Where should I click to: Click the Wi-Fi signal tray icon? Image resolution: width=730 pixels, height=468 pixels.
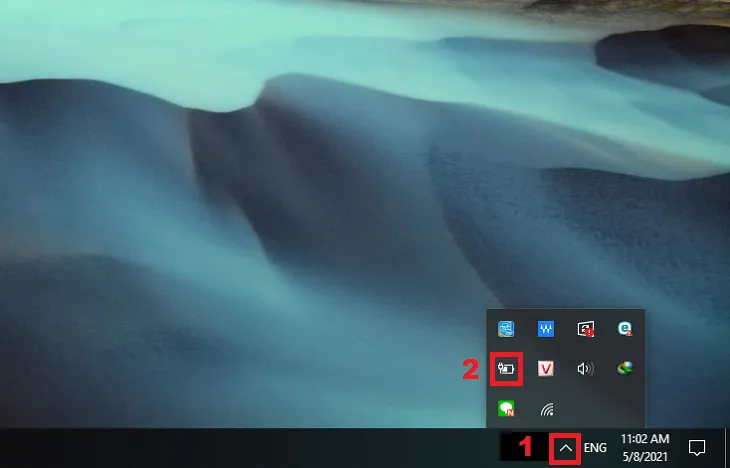click(547, 409)
